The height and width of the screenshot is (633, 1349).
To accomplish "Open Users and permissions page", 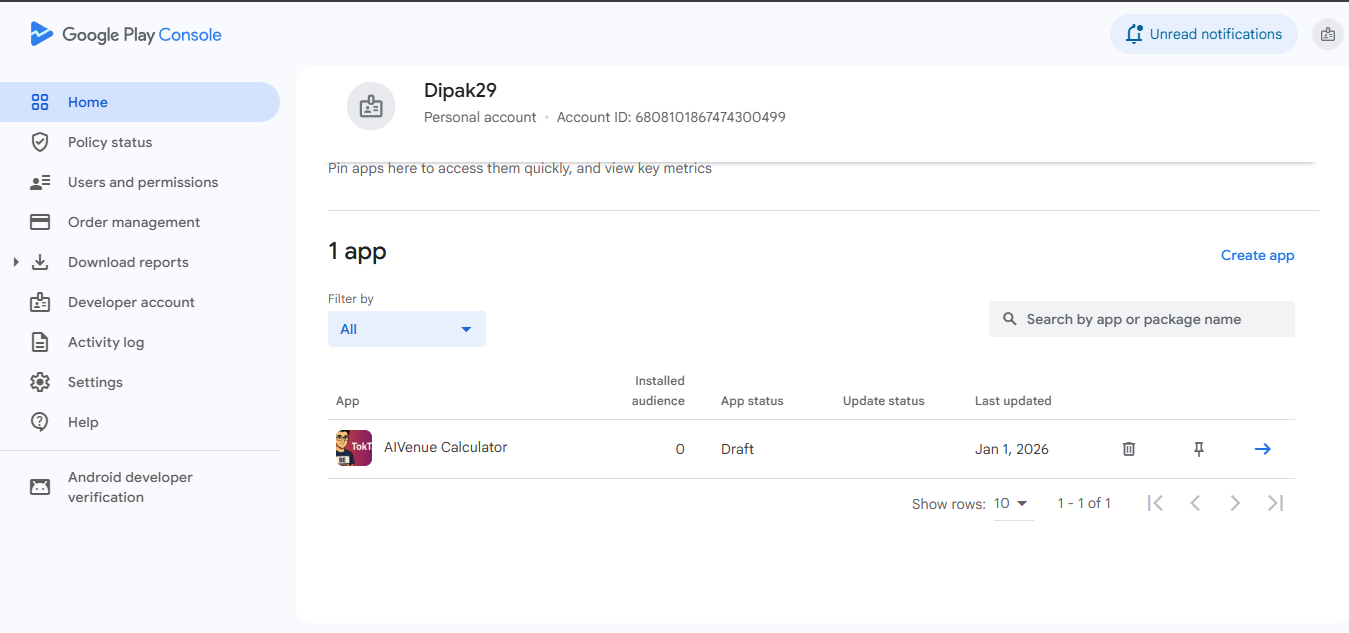I will pyautogui.click(x=142, y=182).
